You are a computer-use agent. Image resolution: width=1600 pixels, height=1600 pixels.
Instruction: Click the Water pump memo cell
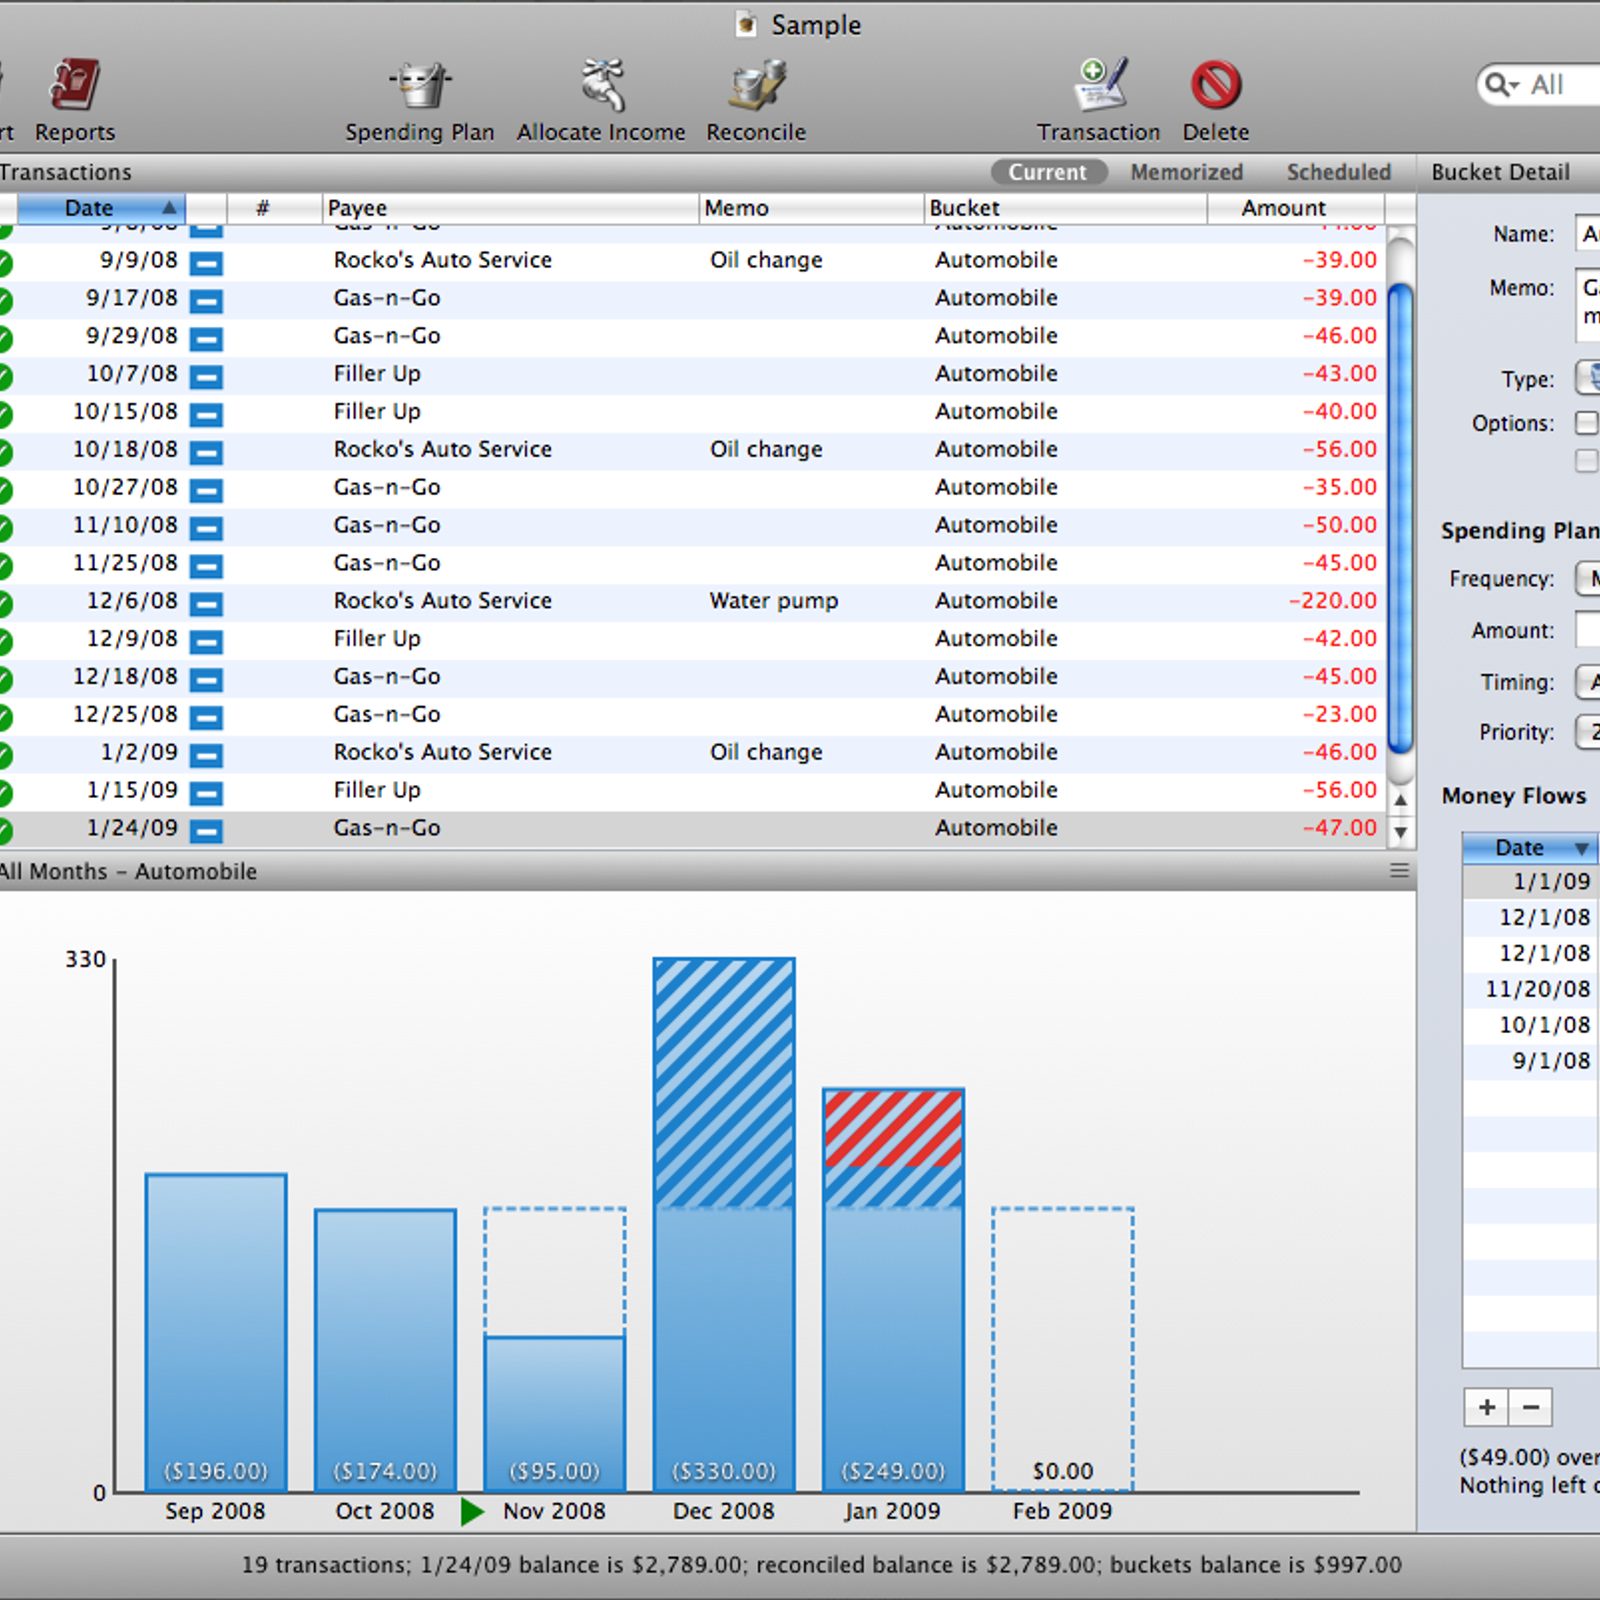click(774, 601)
